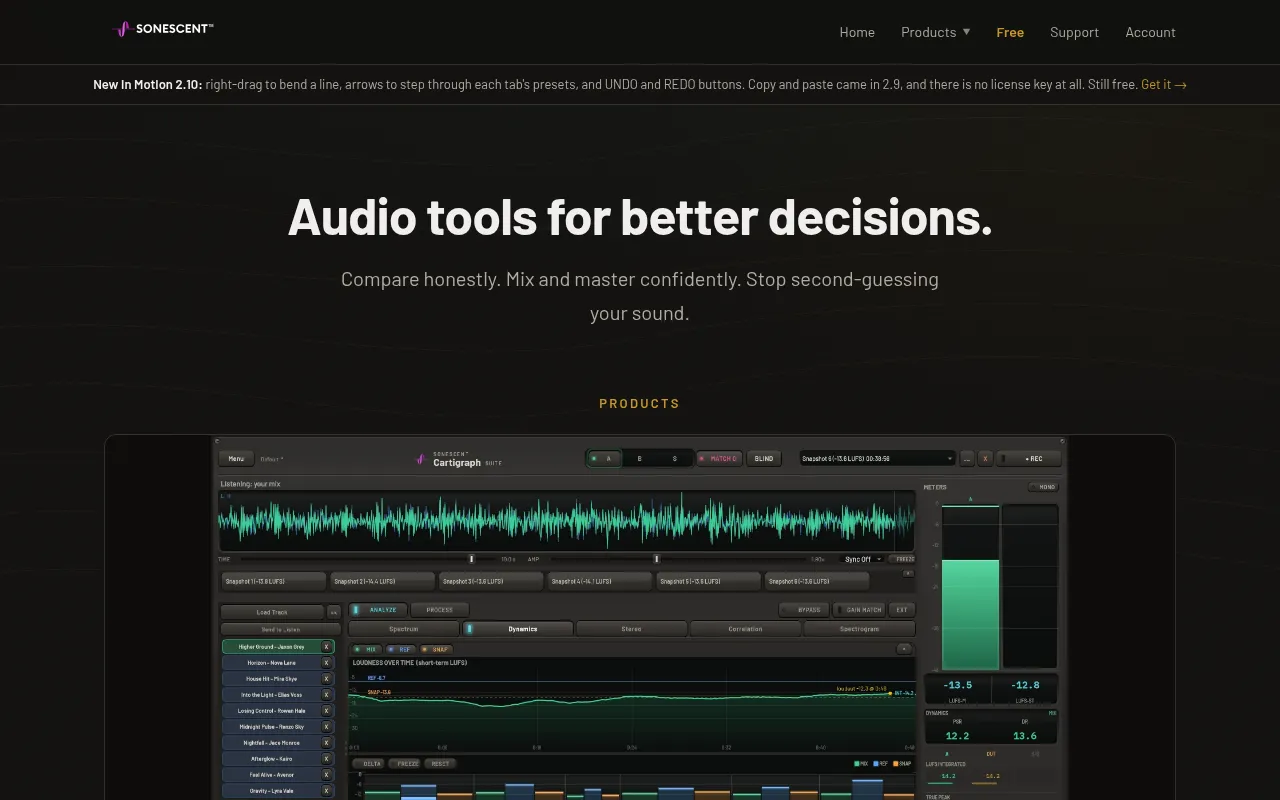Screen dimensions: 1280x800
Task: Follow the 'Get it' link in the banner
Action: point(1164,84)
